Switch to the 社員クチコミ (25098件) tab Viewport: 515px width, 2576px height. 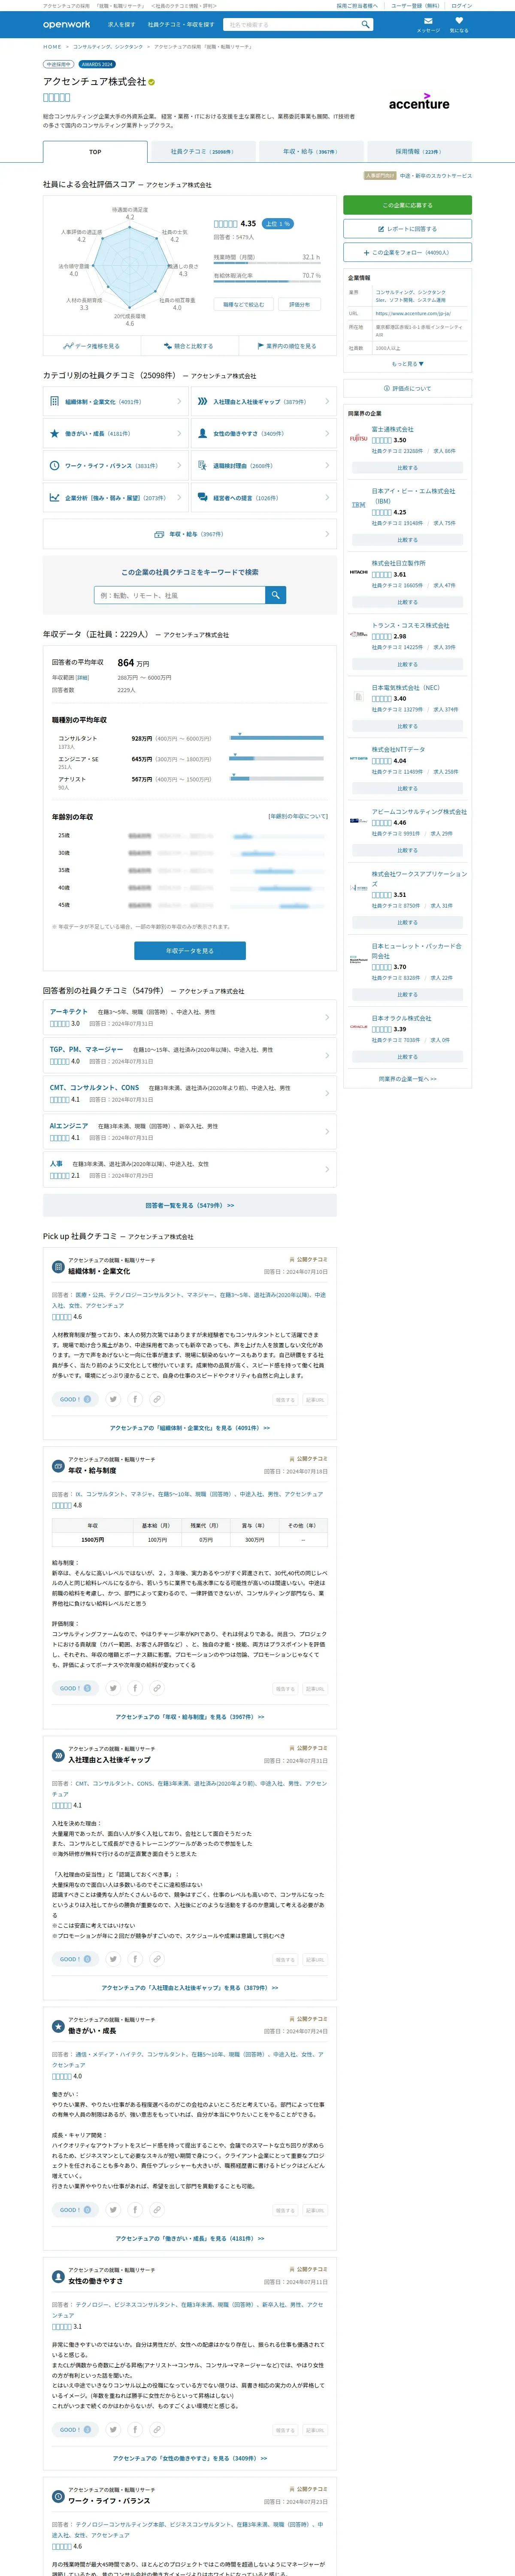(x=202, y=152)
